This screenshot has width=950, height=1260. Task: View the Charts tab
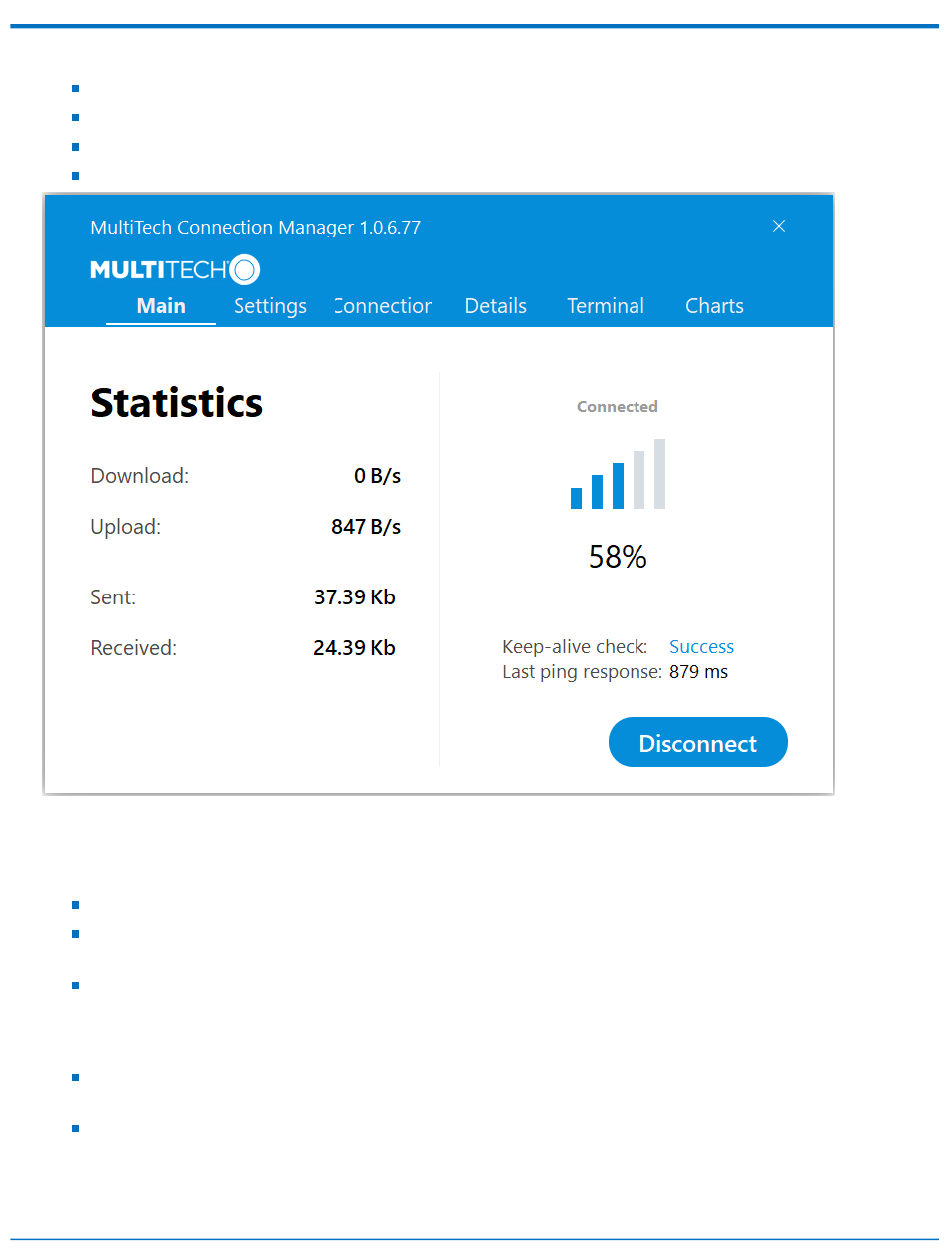[x=714, y=306]
